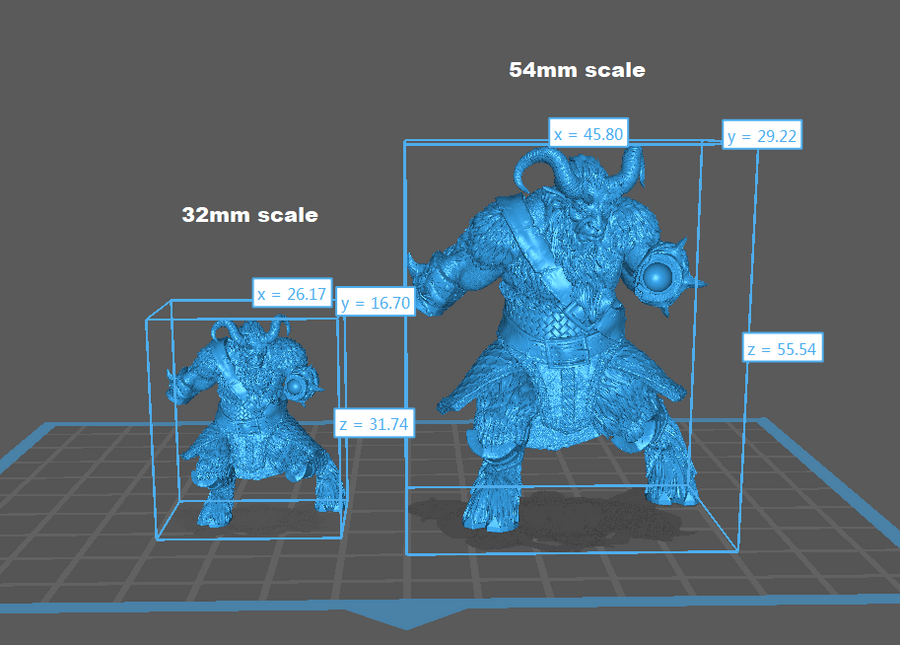Click the x = 26.17 dimension label
The width and height of the screenshot is (900, 645).
(x=291, y=294)
